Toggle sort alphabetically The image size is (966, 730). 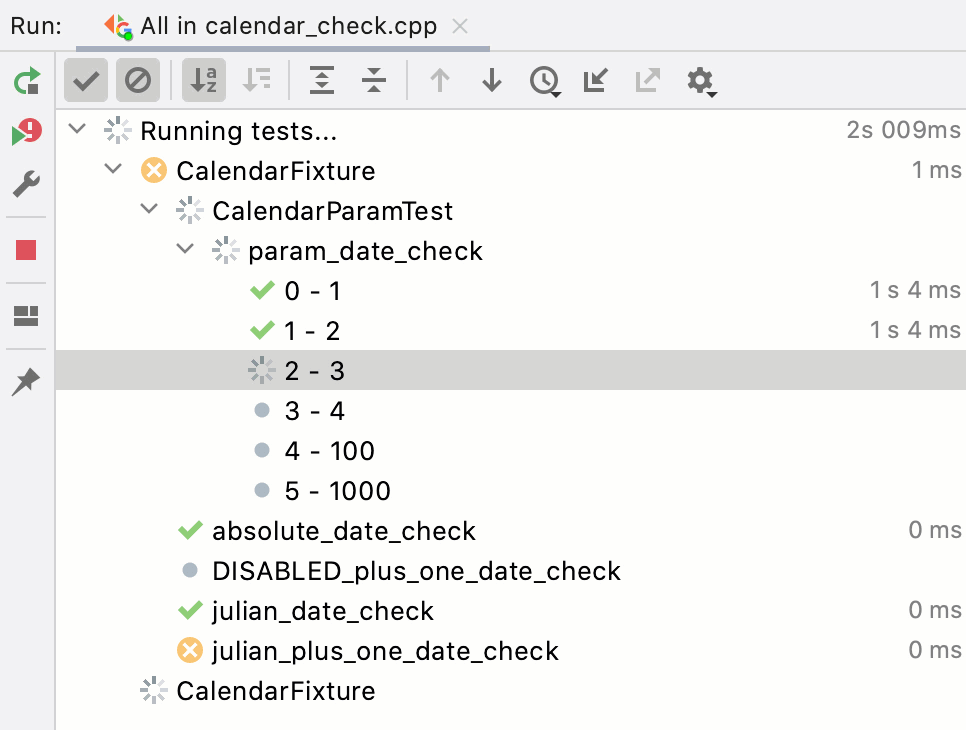204,80
